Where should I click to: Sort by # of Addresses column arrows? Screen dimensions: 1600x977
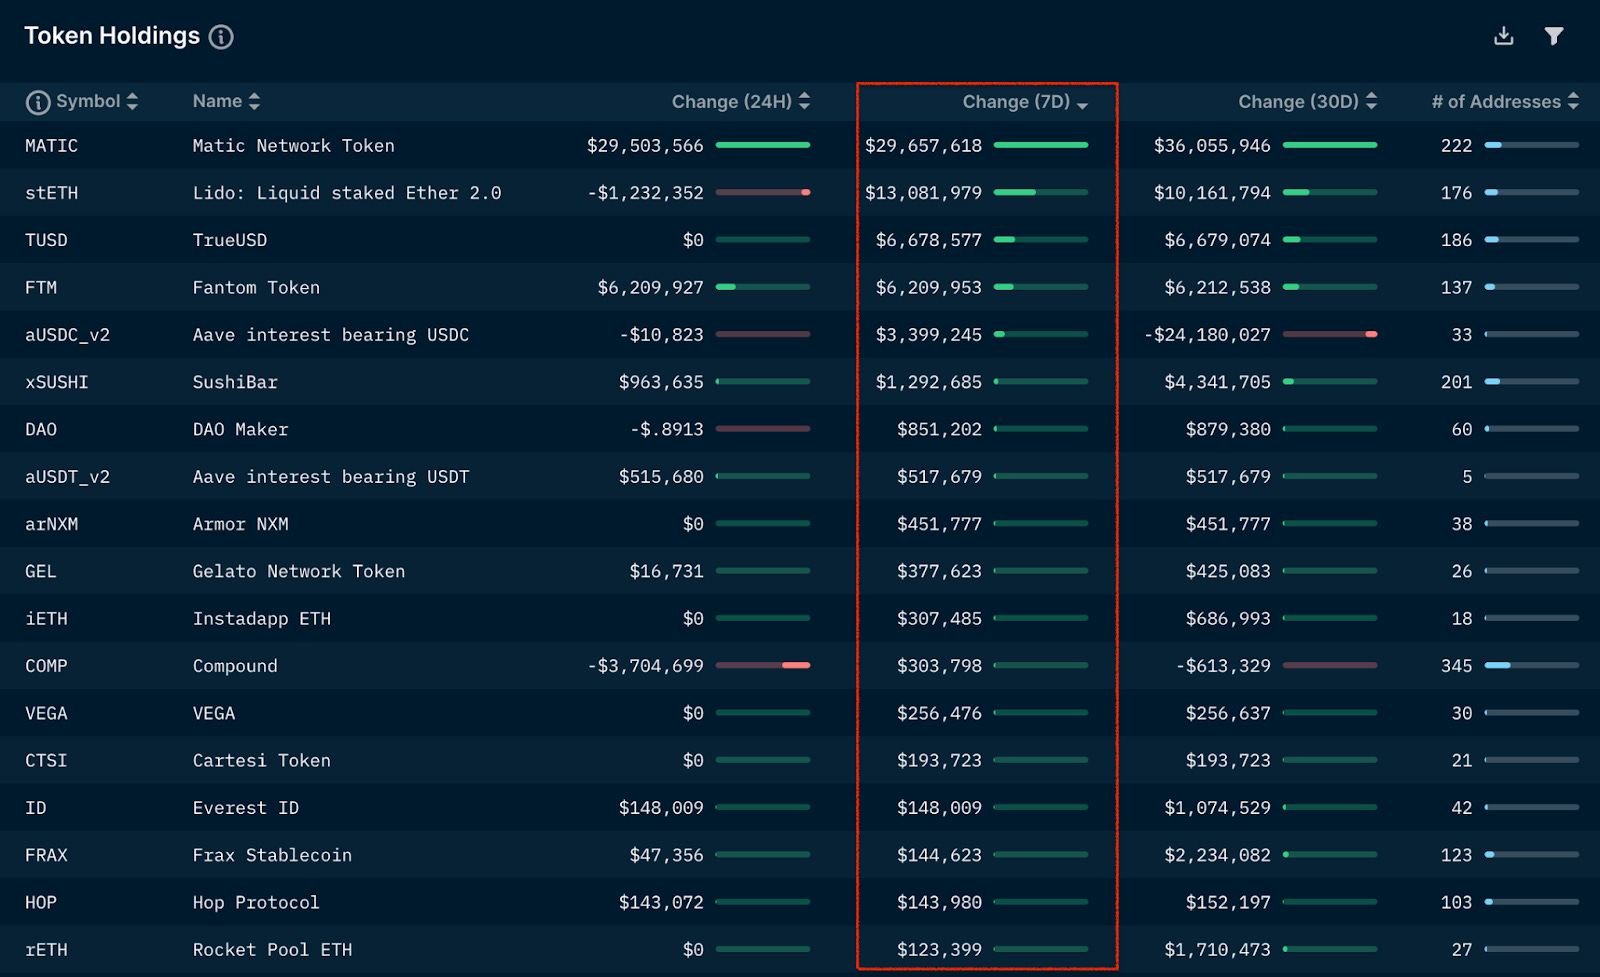1573,102
